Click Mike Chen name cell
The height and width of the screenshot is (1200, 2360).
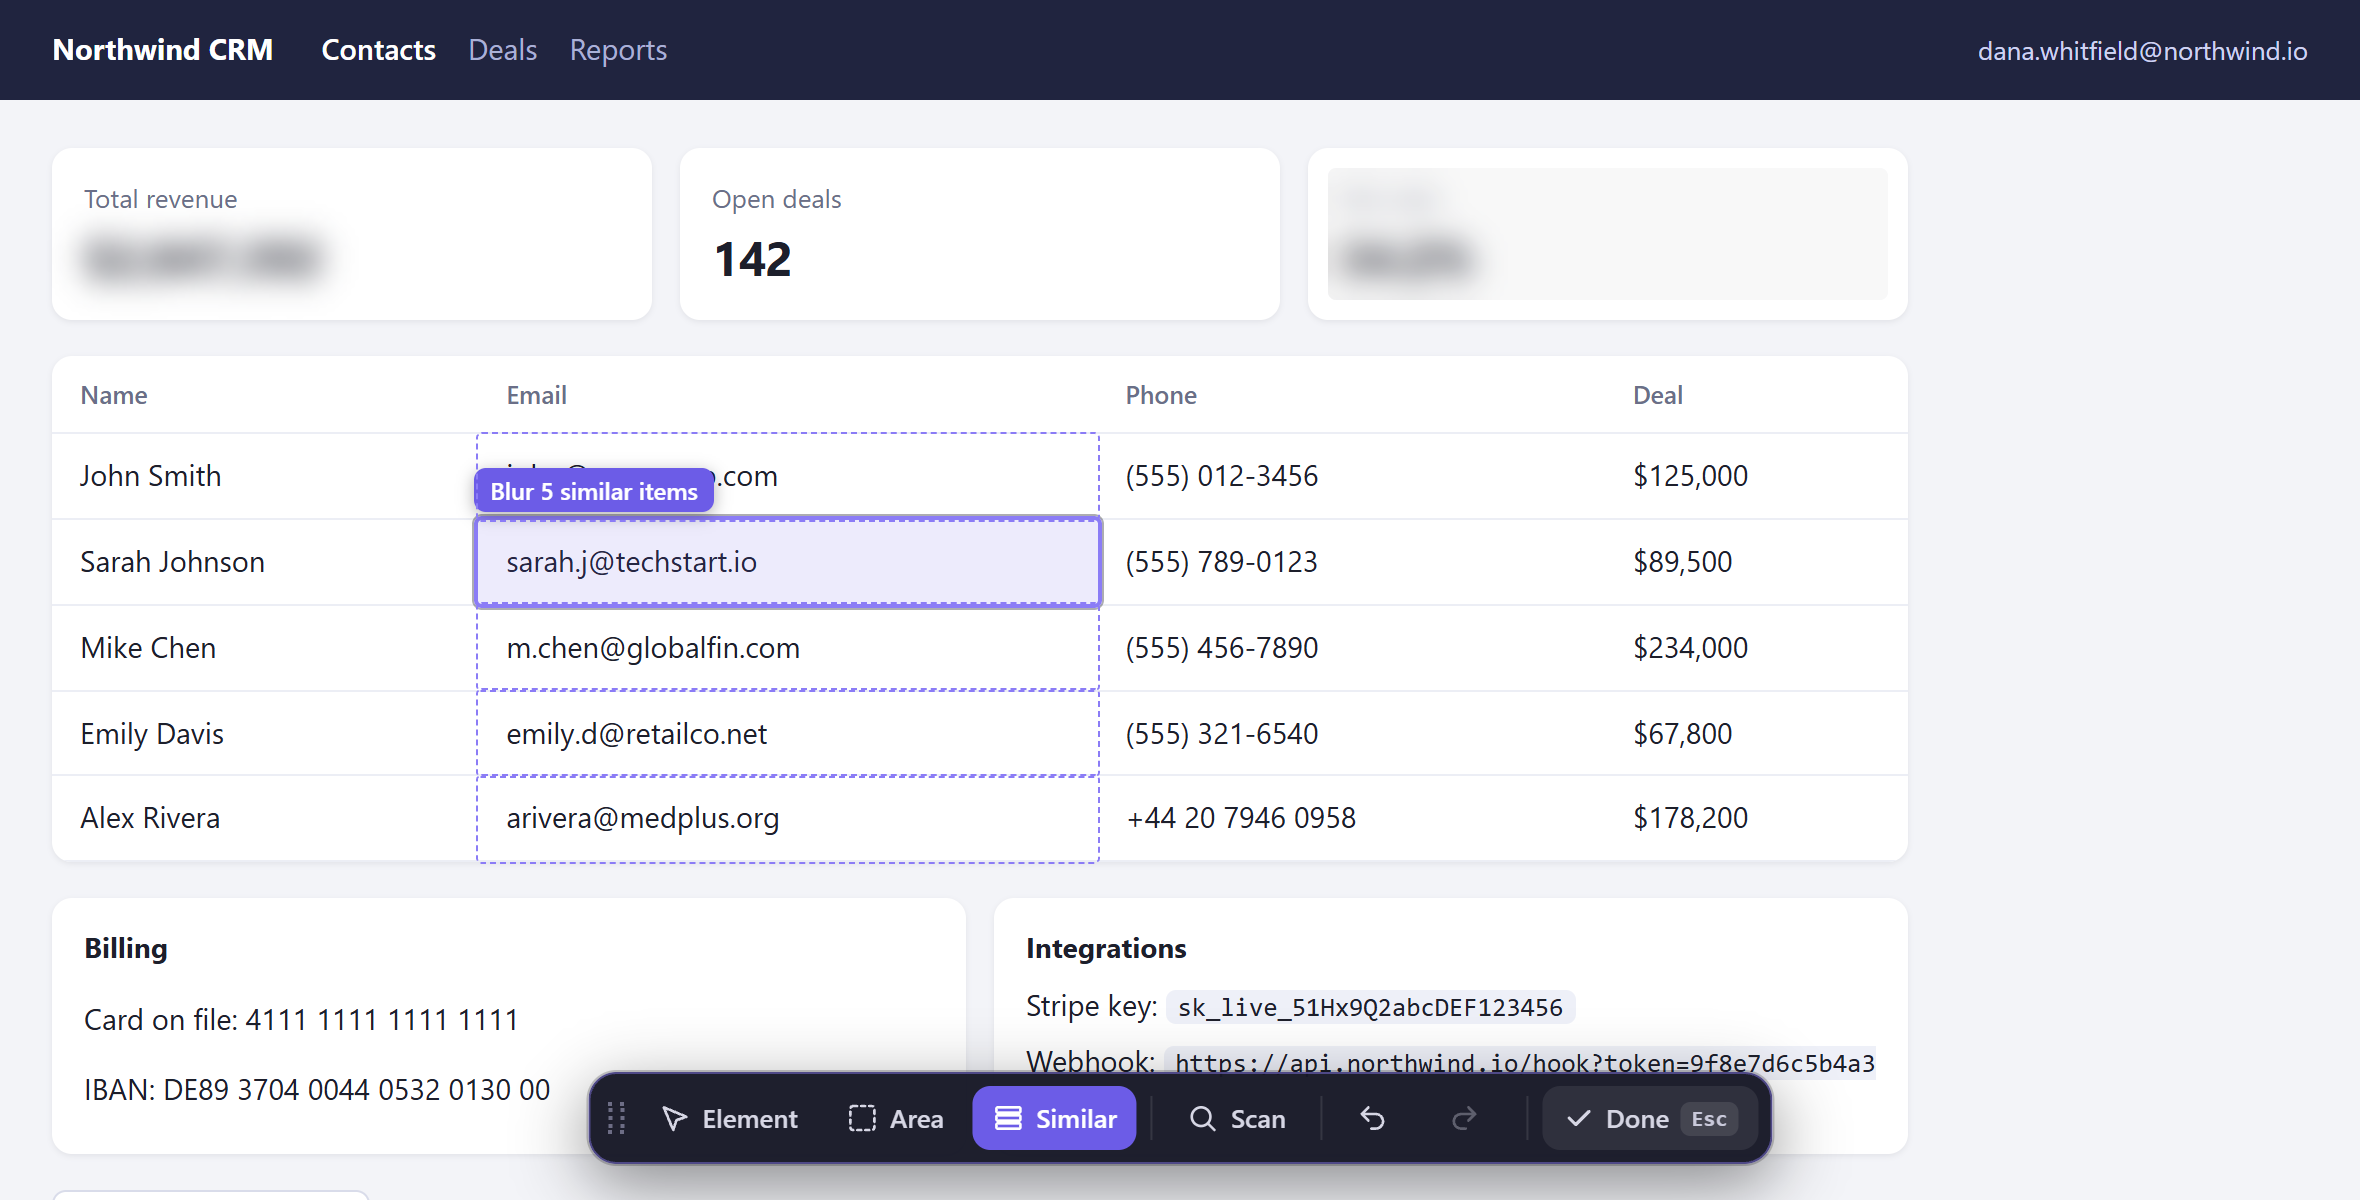(148, 648)
